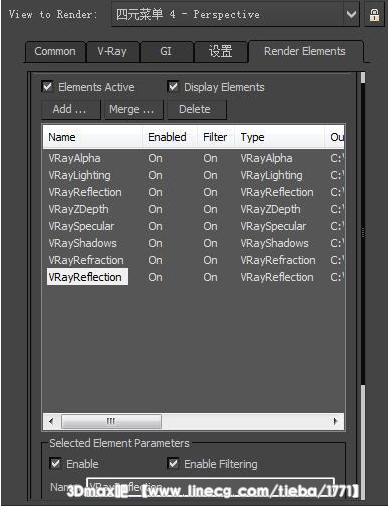The height and width of the screenshot is (508, 388).
Task: Toggle the Display Elements checkbox
Action: pos(173,87)
